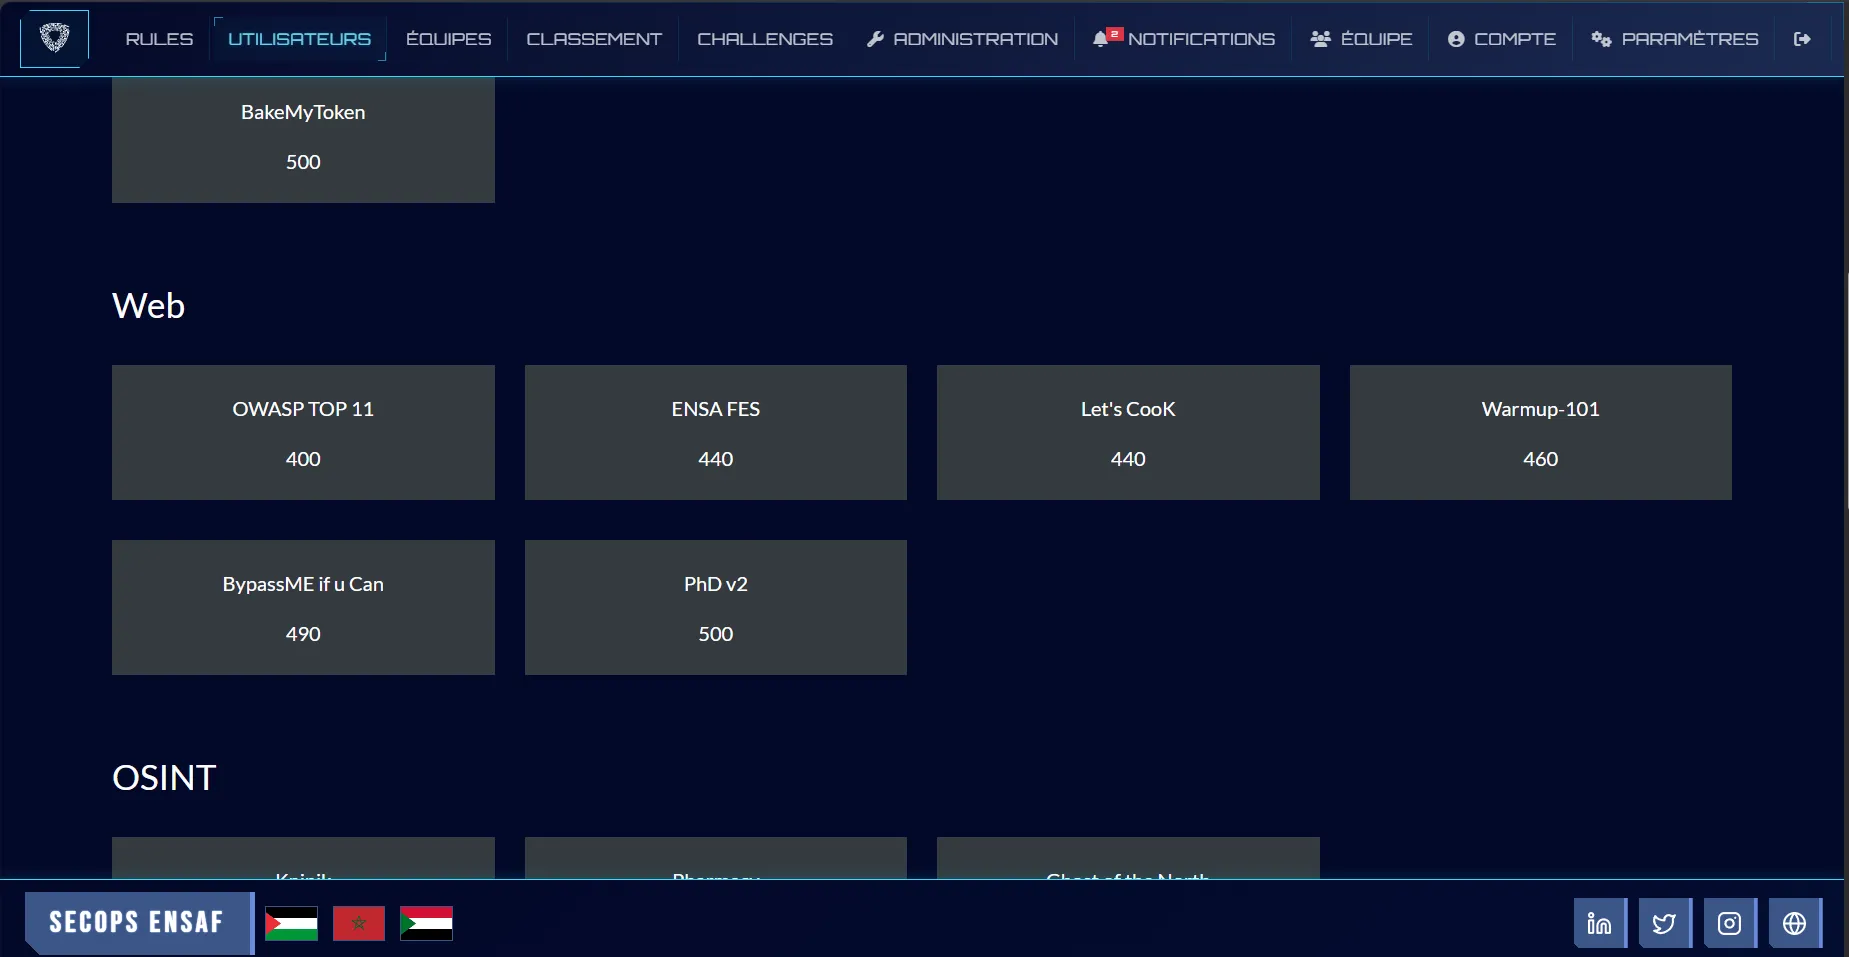Image resolution: width=1849 pixels, height=957 pixels.
Task: Open the Instagram icon in the footer
Action: tap(1730, 923)
